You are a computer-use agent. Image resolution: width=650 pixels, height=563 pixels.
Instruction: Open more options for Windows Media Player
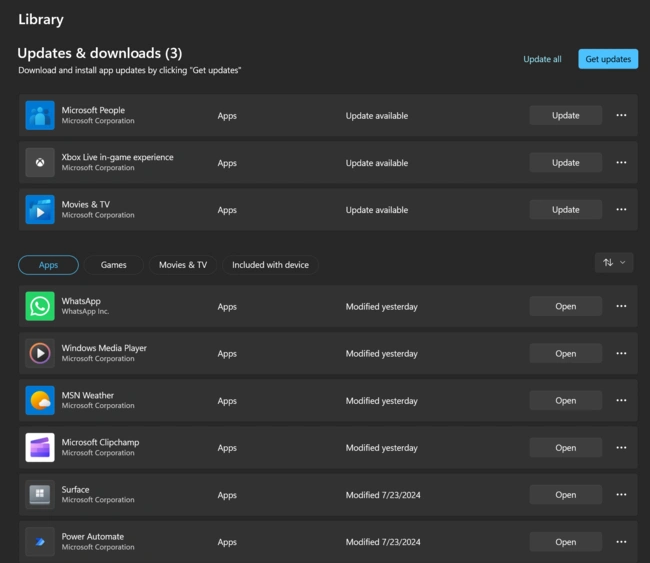[x=621, y=353]
